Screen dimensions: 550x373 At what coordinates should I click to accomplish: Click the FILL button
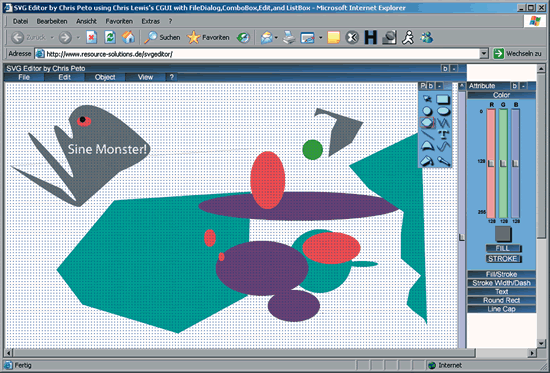(503, 248)
